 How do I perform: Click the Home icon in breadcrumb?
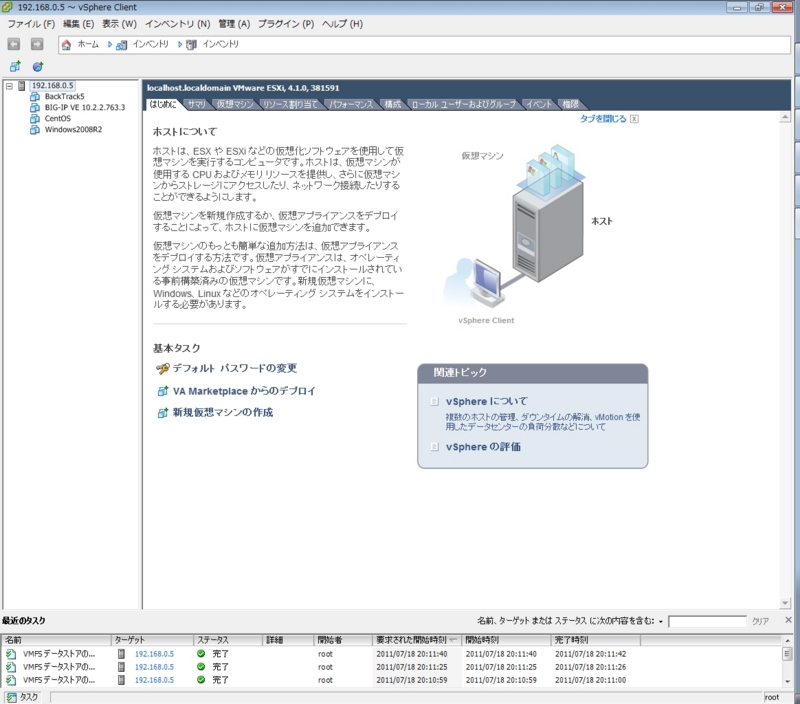(66, 45)
